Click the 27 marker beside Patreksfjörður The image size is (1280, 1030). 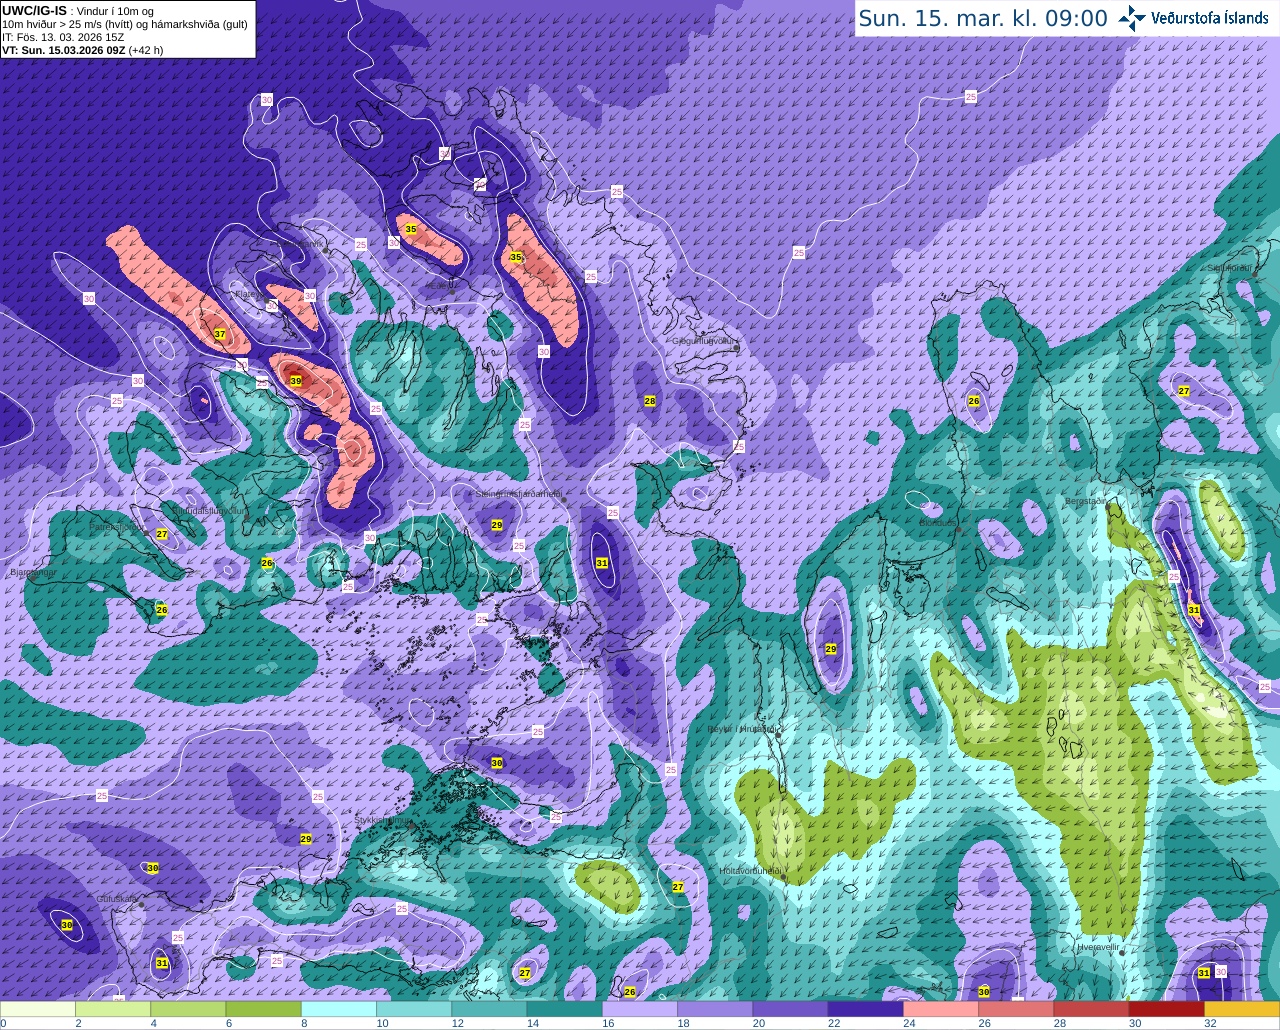coord(162,534)
